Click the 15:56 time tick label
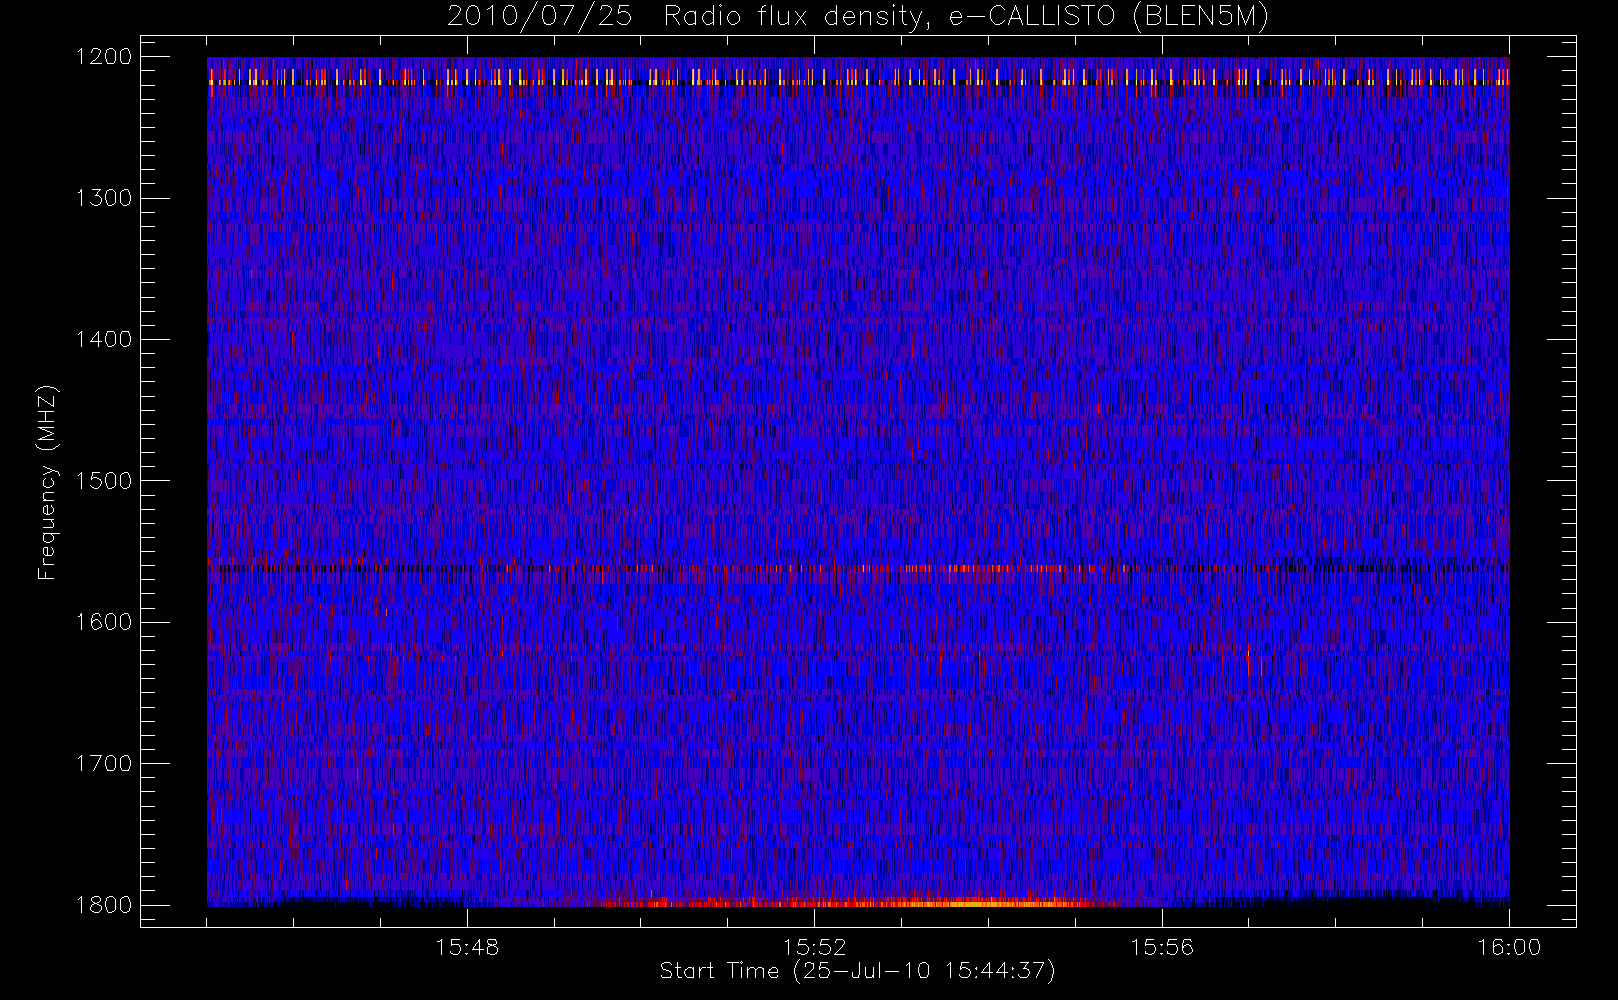 click(1162, 947)
